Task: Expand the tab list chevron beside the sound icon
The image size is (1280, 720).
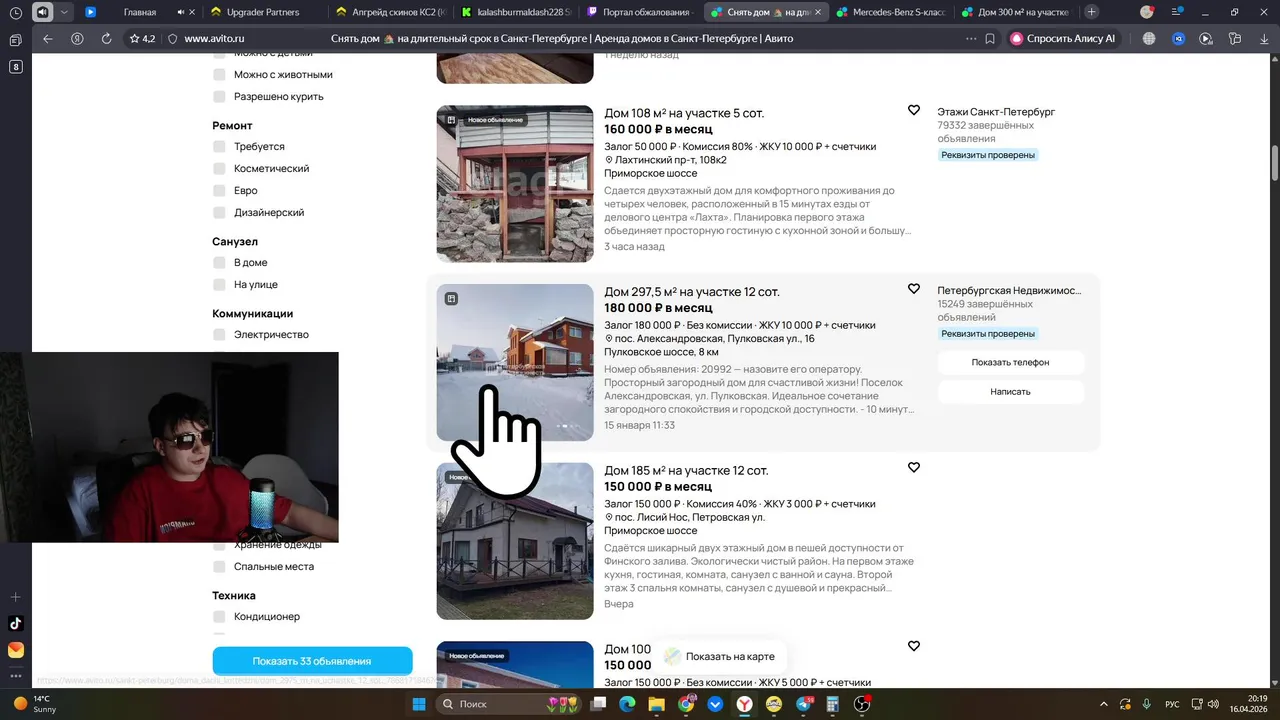Action: pos(64,12)
